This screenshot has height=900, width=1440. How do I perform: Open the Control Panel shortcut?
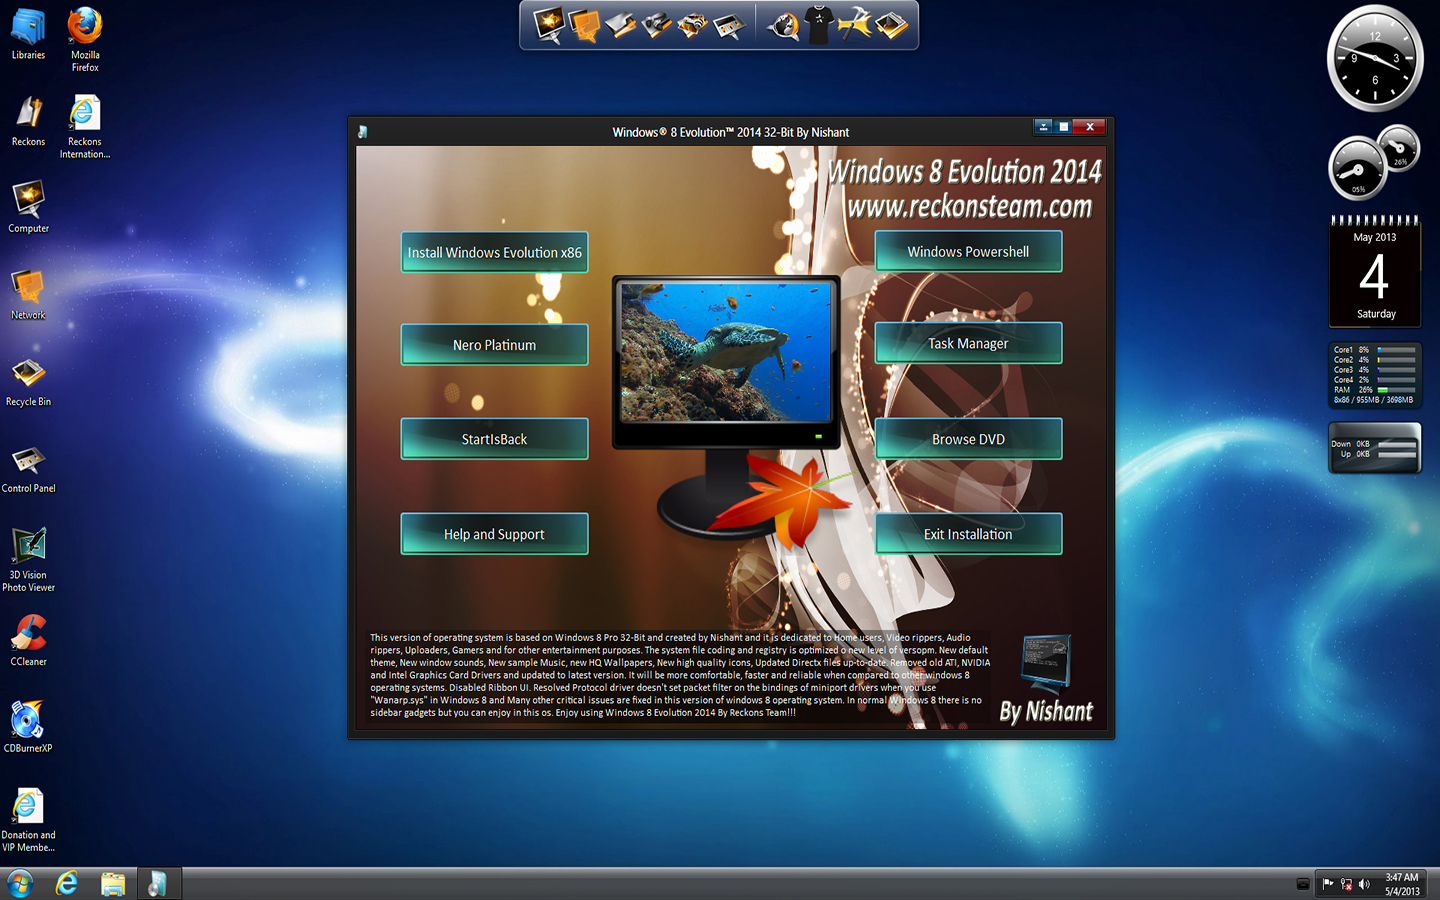pyautogui.click(x=28, y=468)
